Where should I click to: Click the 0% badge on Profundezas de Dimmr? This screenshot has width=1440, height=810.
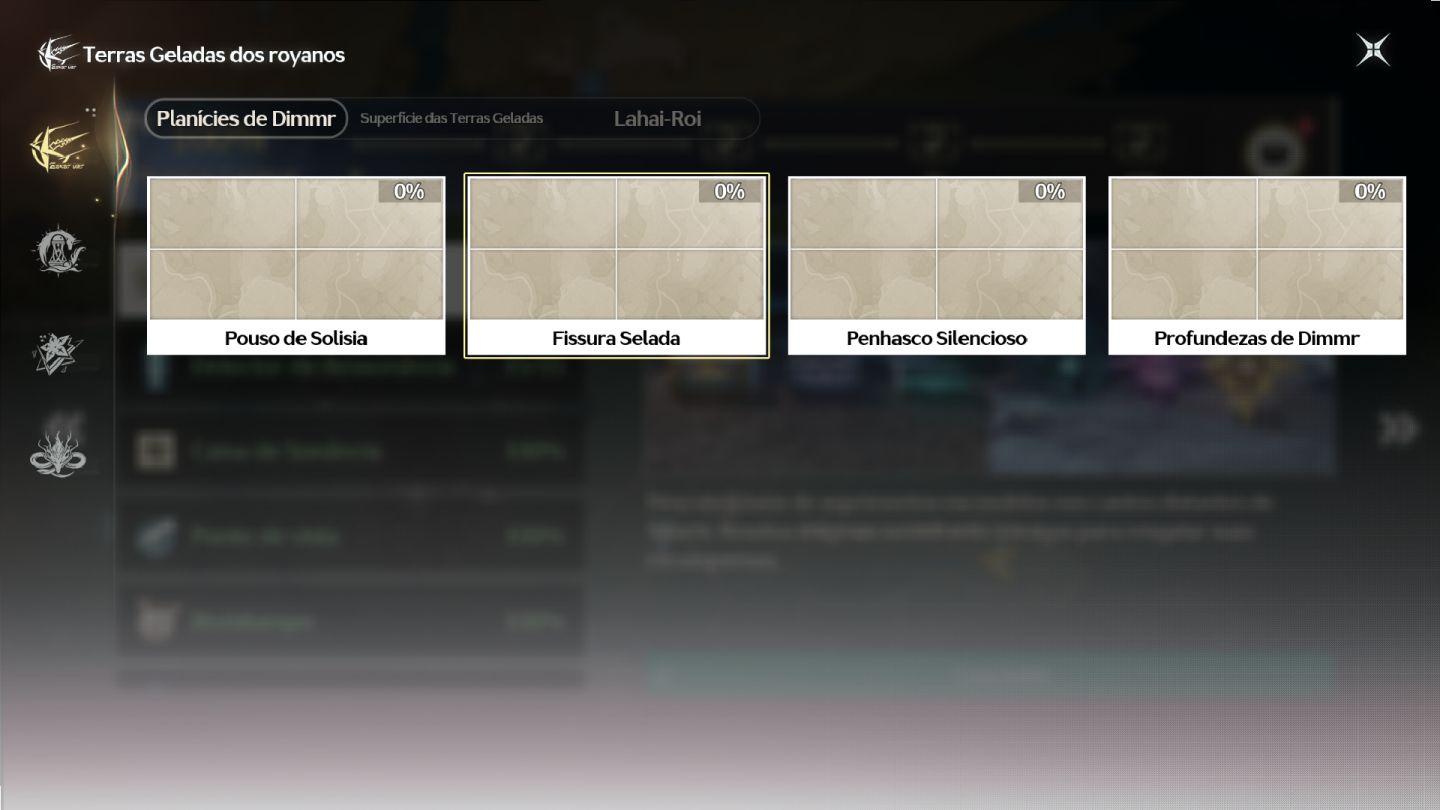click(x=1370, y=191)
